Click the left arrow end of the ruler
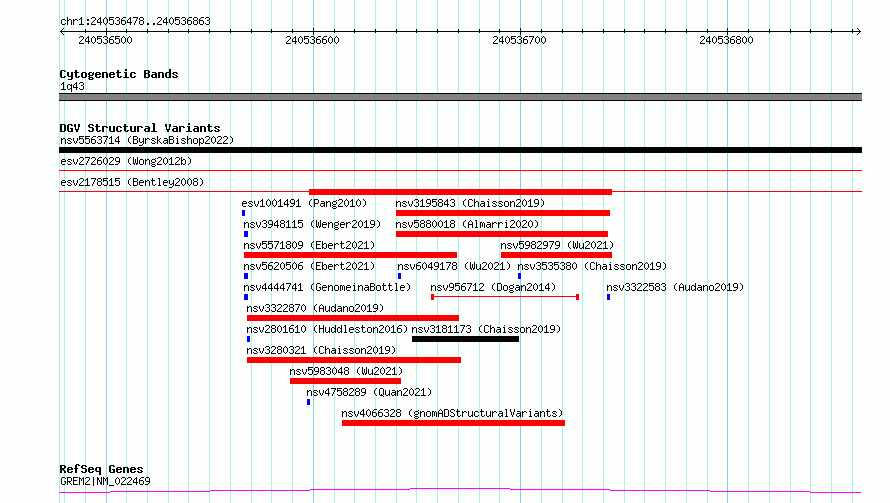This screenshot has height=503, width=890. (x=62, y=31)
